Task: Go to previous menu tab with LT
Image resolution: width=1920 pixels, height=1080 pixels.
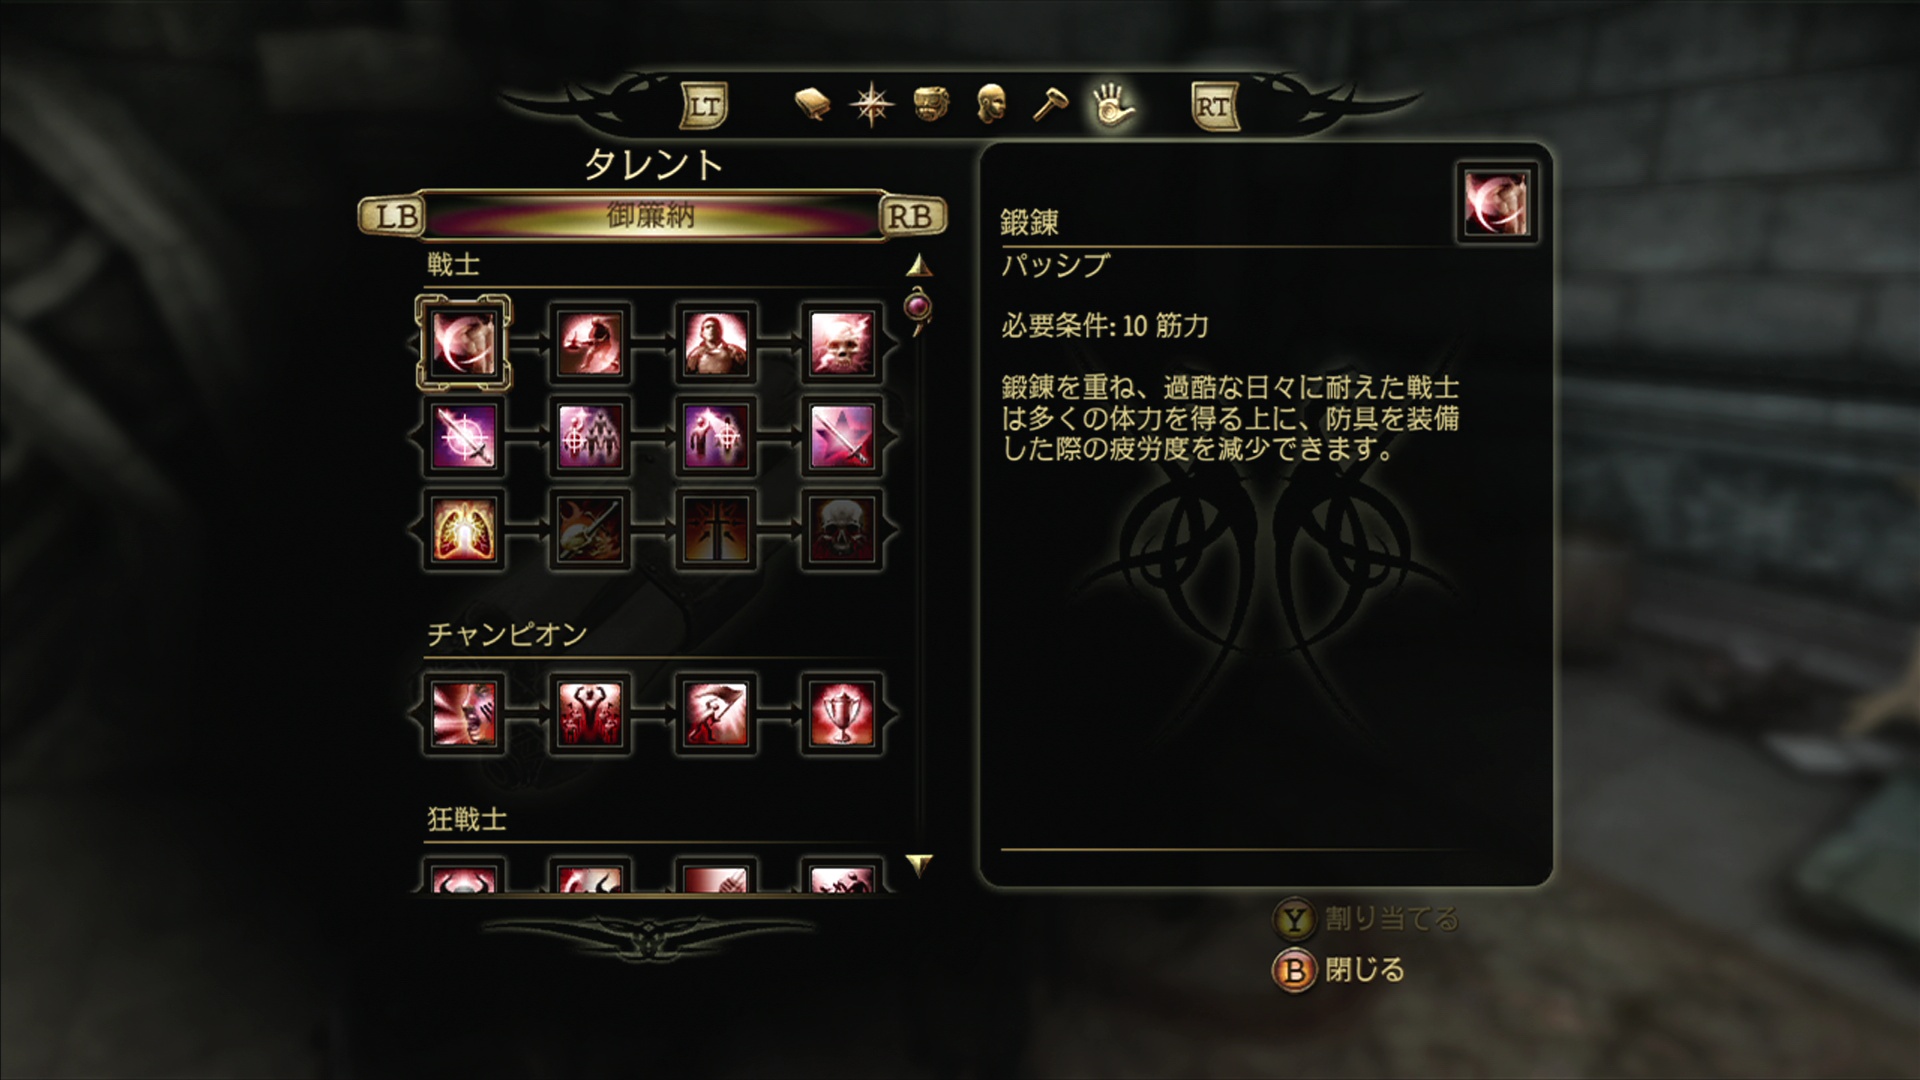Action: (x=704, y=106)
